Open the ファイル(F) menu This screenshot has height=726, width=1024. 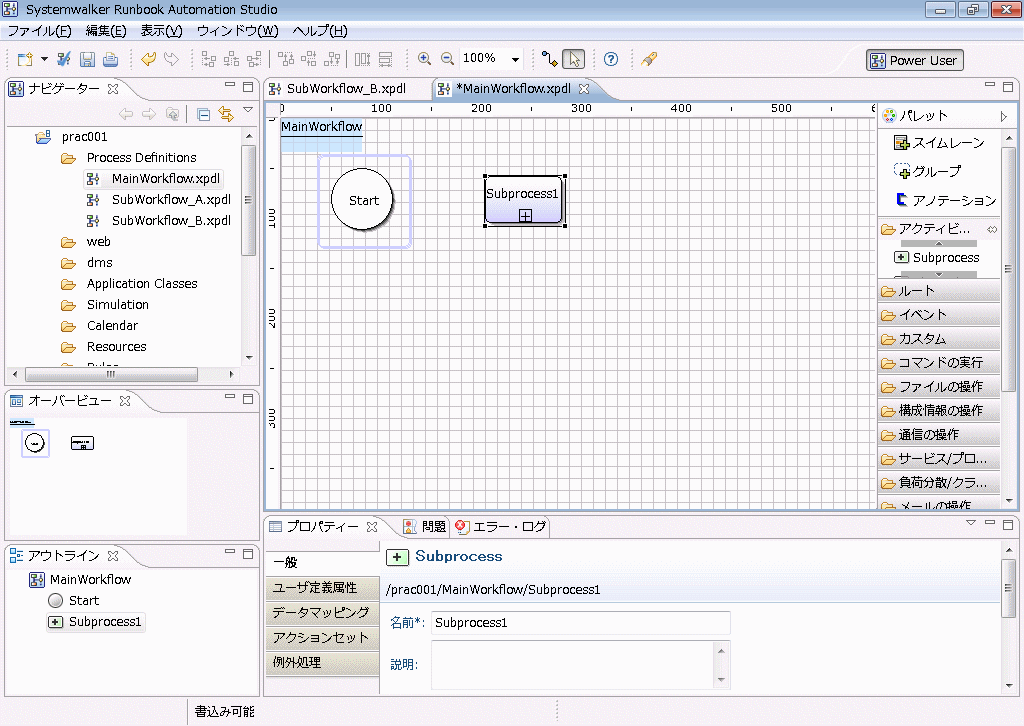click(39, 31)
